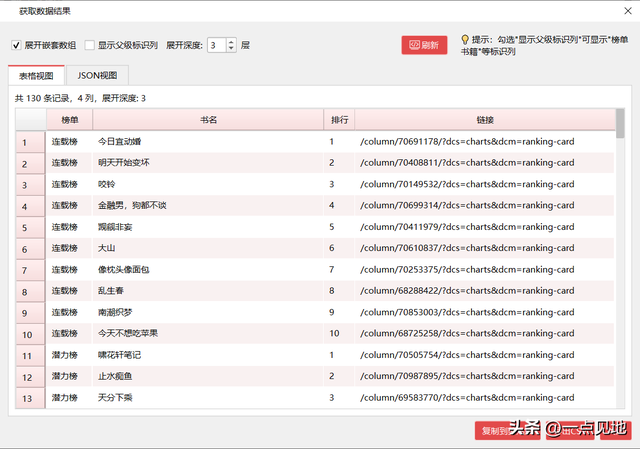Uncheck the 展开嵌套数组 checkbox
Image resolution: width=640 pixels, height=449 pixels.
click(x=16, y=45)
